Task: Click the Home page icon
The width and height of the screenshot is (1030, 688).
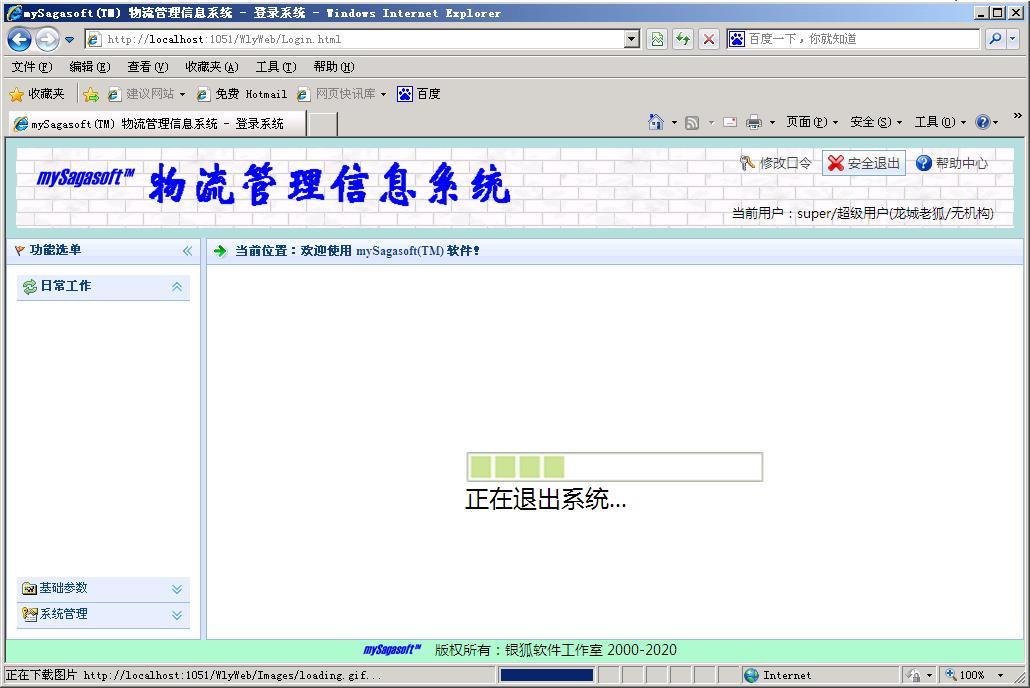Action: point(656,122)
